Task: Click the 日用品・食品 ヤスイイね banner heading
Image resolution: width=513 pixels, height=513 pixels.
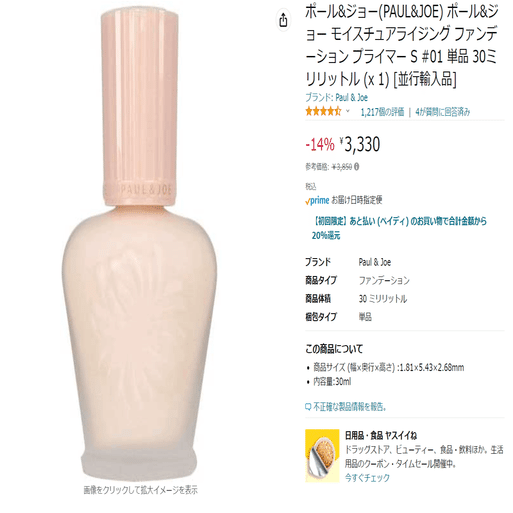Action: pos(381,435)
